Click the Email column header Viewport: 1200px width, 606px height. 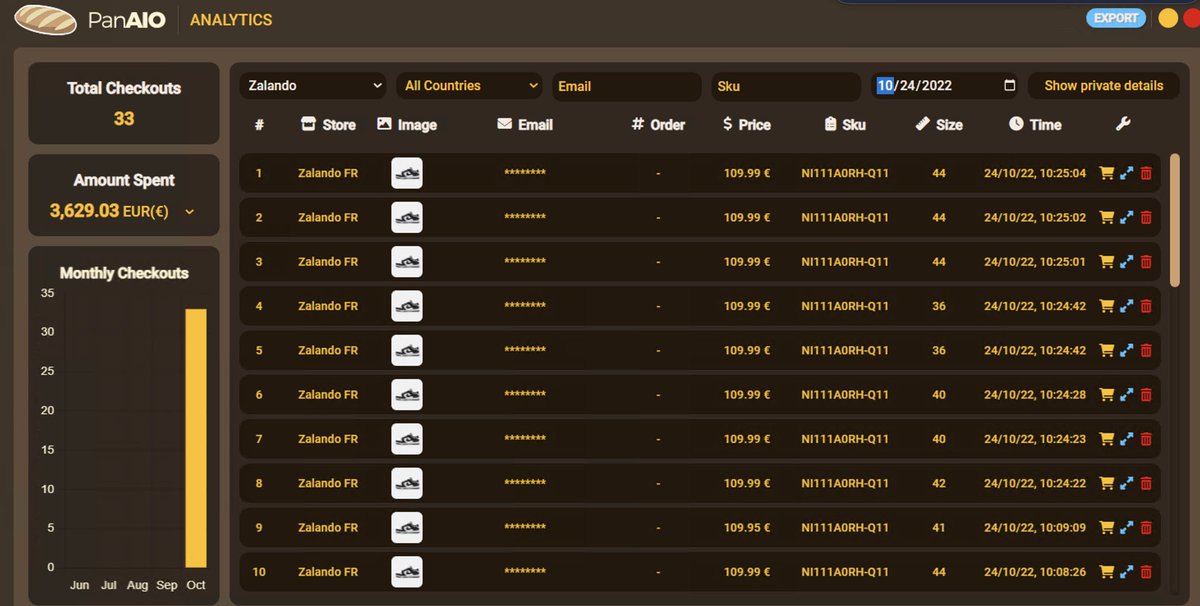(x=525, y=125)
